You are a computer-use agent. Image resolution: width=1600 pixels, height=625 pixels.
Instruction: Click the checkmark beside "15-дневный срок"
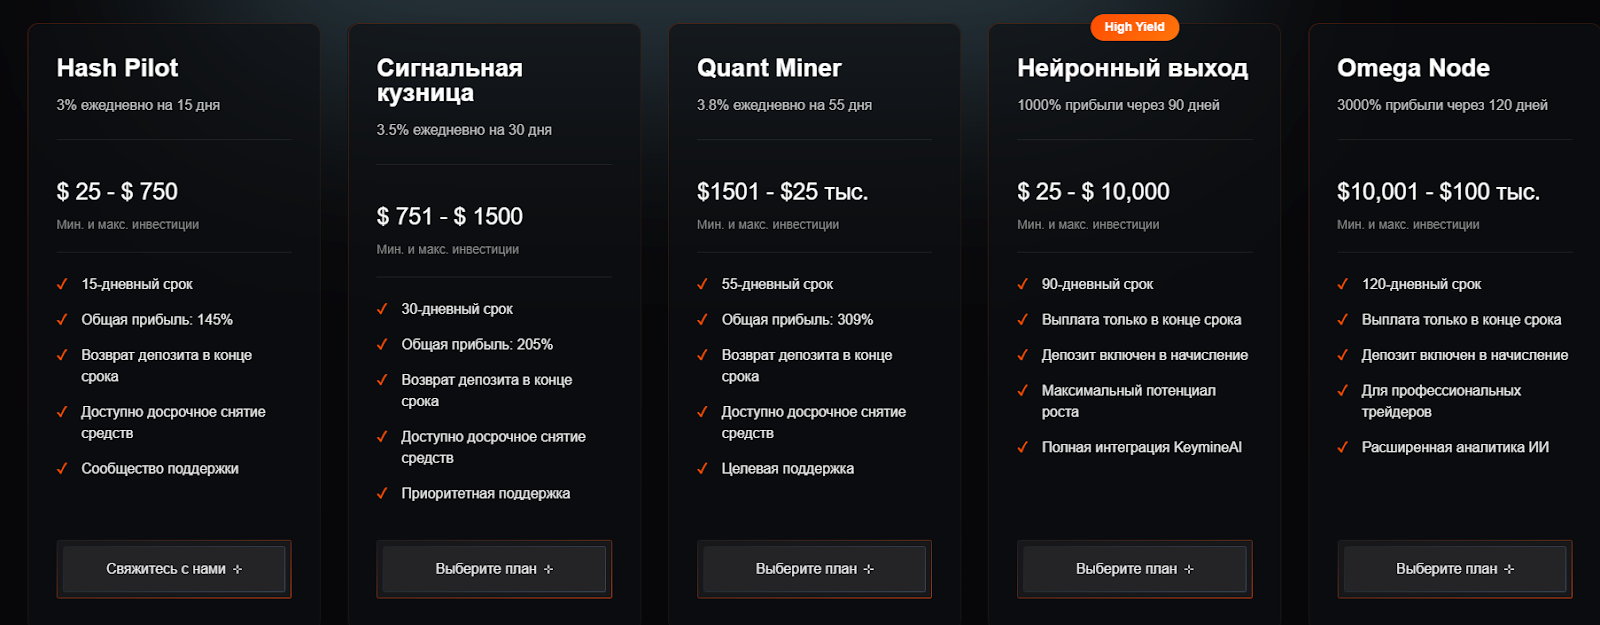62,284
